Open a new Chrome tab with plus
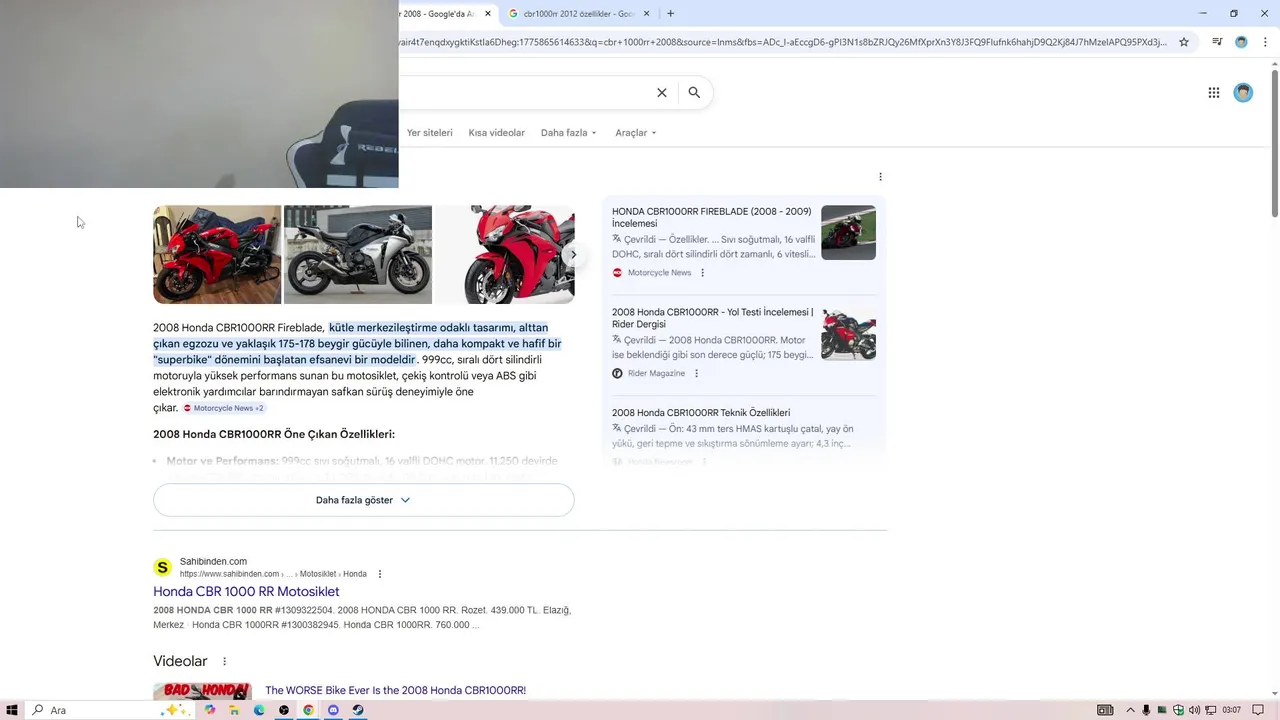Screen dimensions: 1280x720 670,13
